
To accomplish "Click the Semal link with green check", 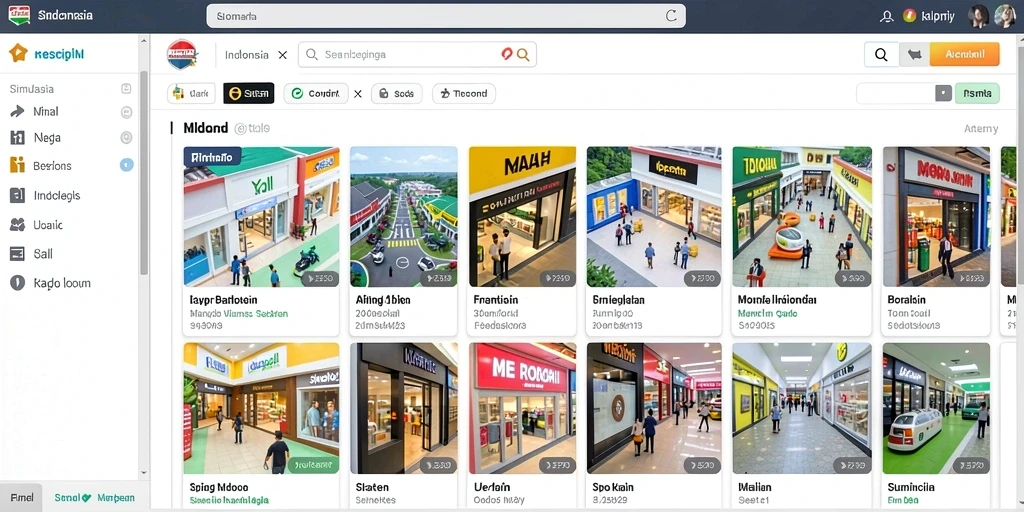I will (x=72, y=498).
